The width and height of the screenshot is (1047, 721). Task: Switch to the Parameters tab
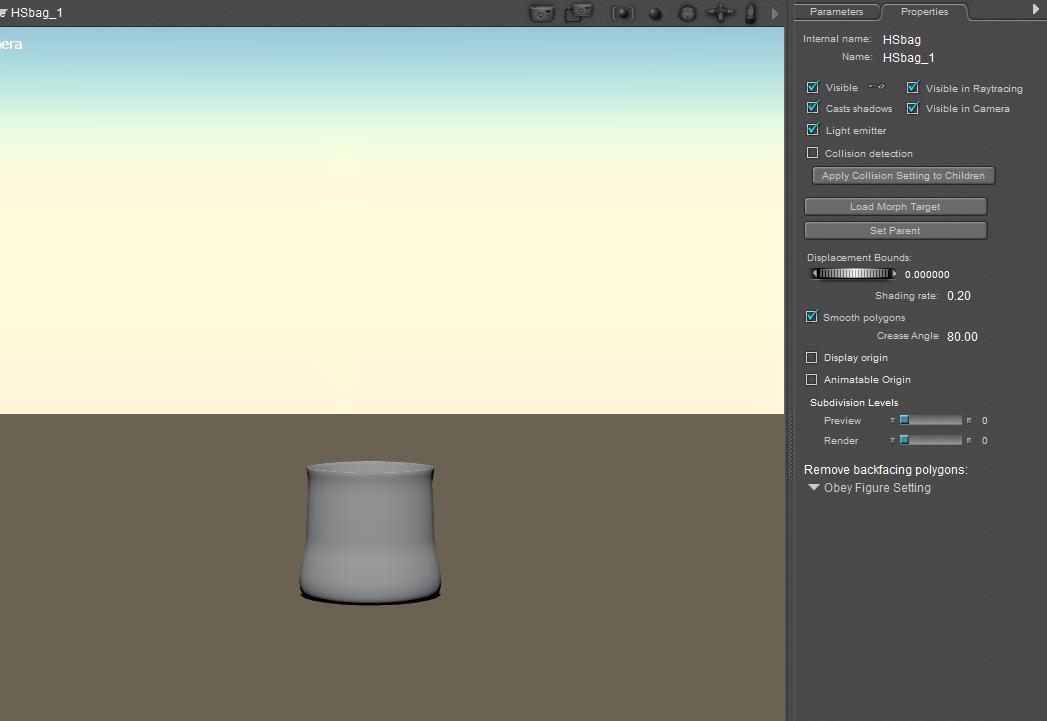(836, 12)
